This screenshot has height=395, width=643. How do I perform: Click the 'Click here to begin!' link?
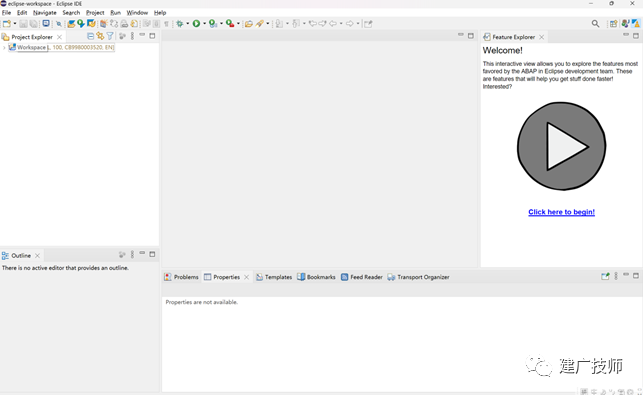click(x=561, y=212)
